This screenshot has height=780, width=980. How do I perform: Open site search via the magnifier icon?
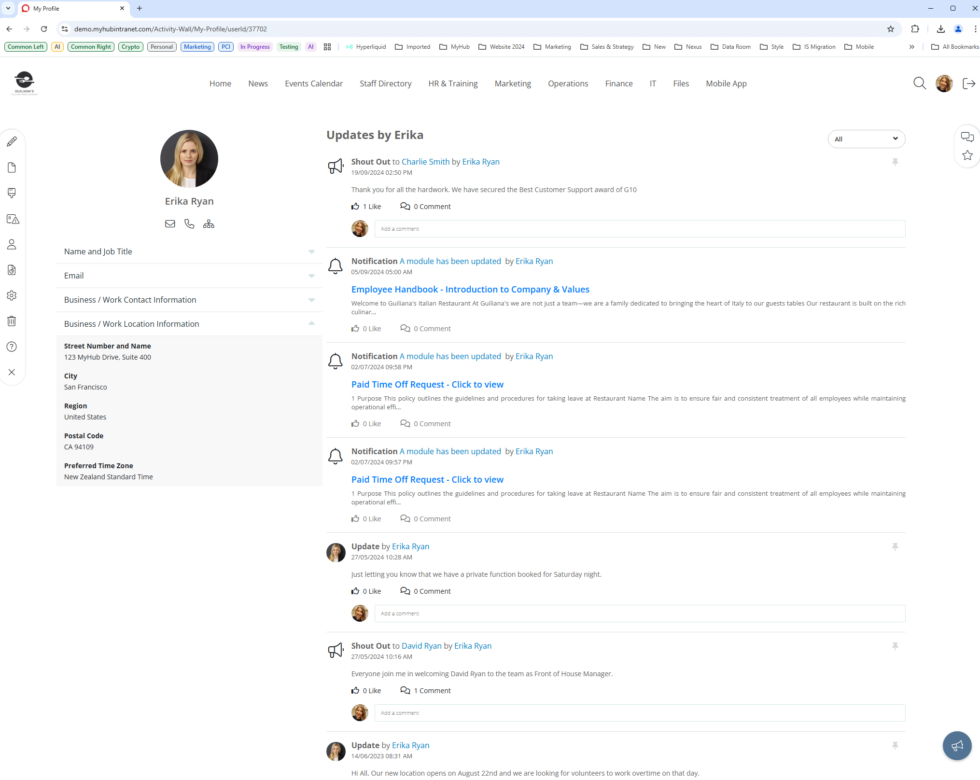click(920, 84)
